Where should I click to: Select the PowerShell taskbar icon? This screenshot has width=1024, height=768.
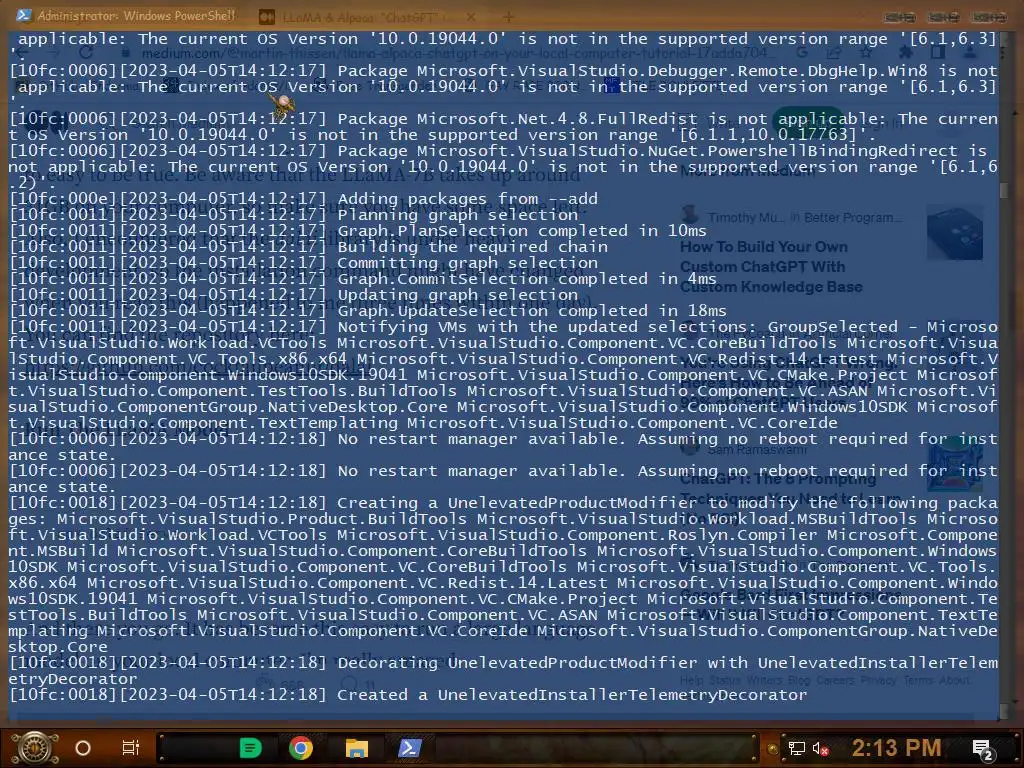click(409, 748)
